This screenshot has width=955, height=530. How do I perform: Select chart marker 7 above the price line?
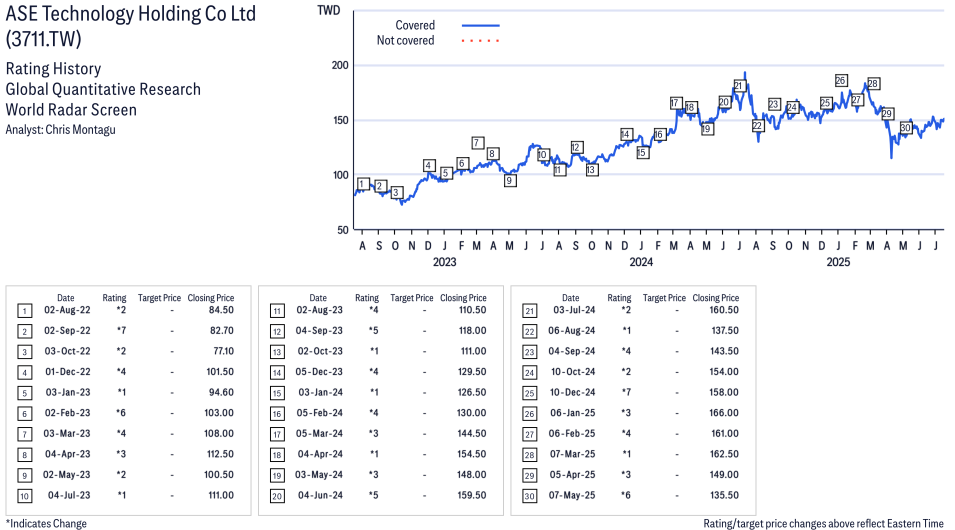click(478, 143)
